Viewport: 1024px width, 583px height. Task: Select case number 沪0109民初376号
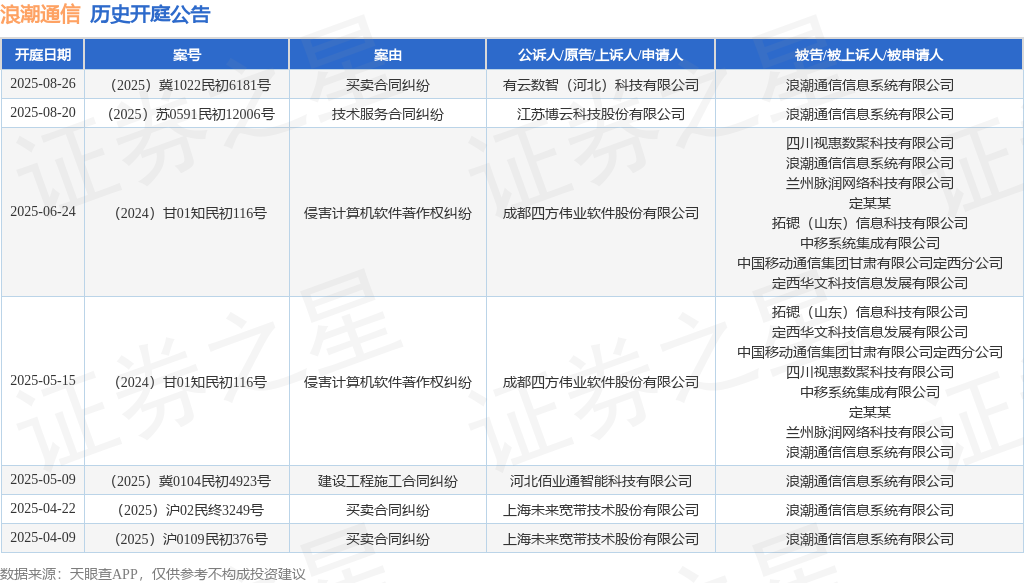[x=187, y=539]
